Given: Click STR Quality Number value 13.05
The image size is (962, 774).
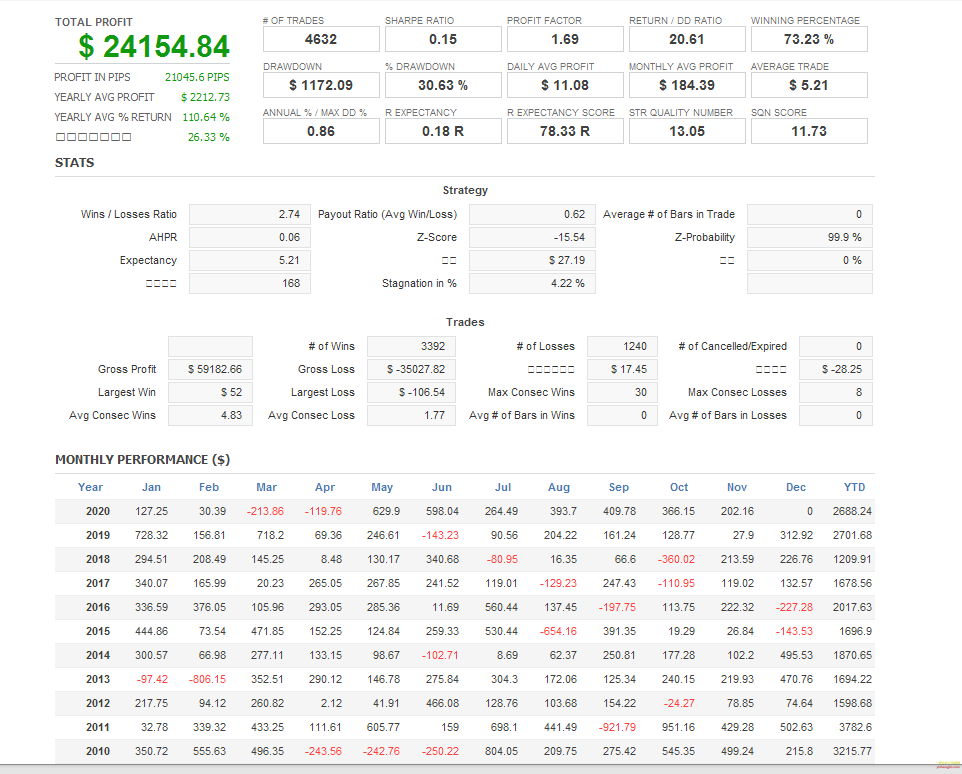Looking at the screenshot, I should tap(687, 131).
